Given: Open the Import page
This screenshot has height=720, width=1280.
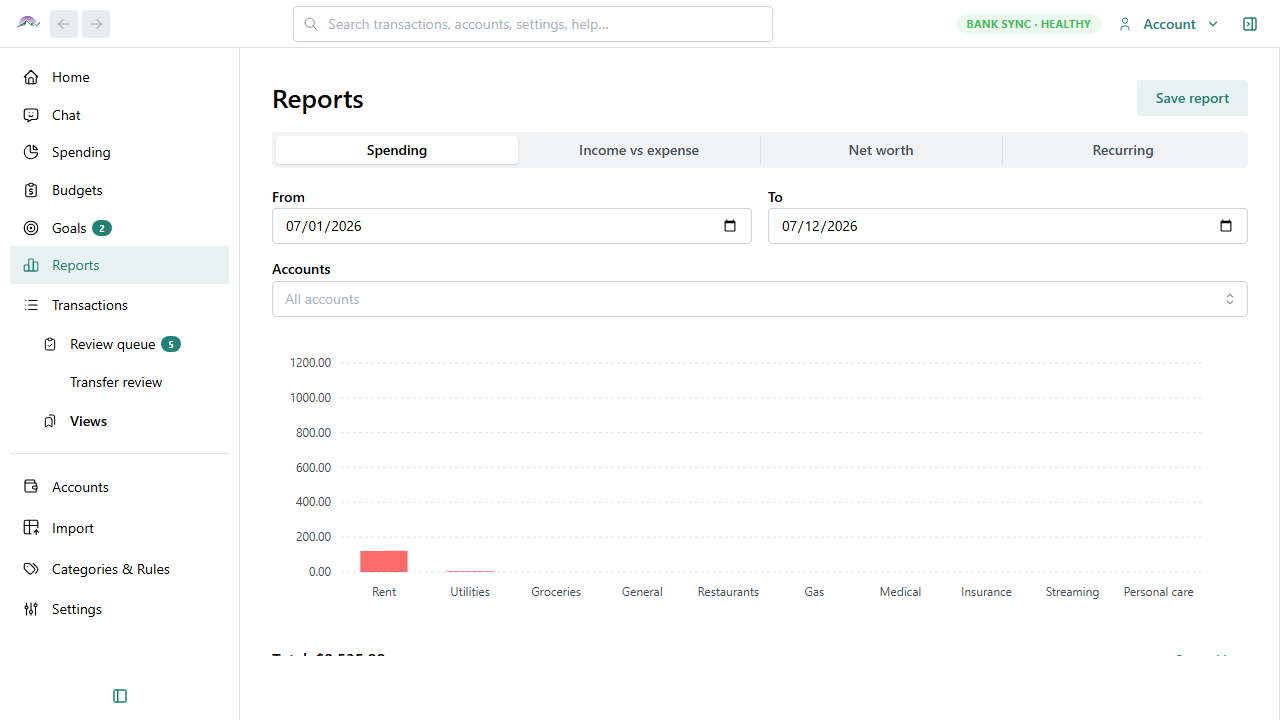Looking at the screenshot, I should coord(119,528).
